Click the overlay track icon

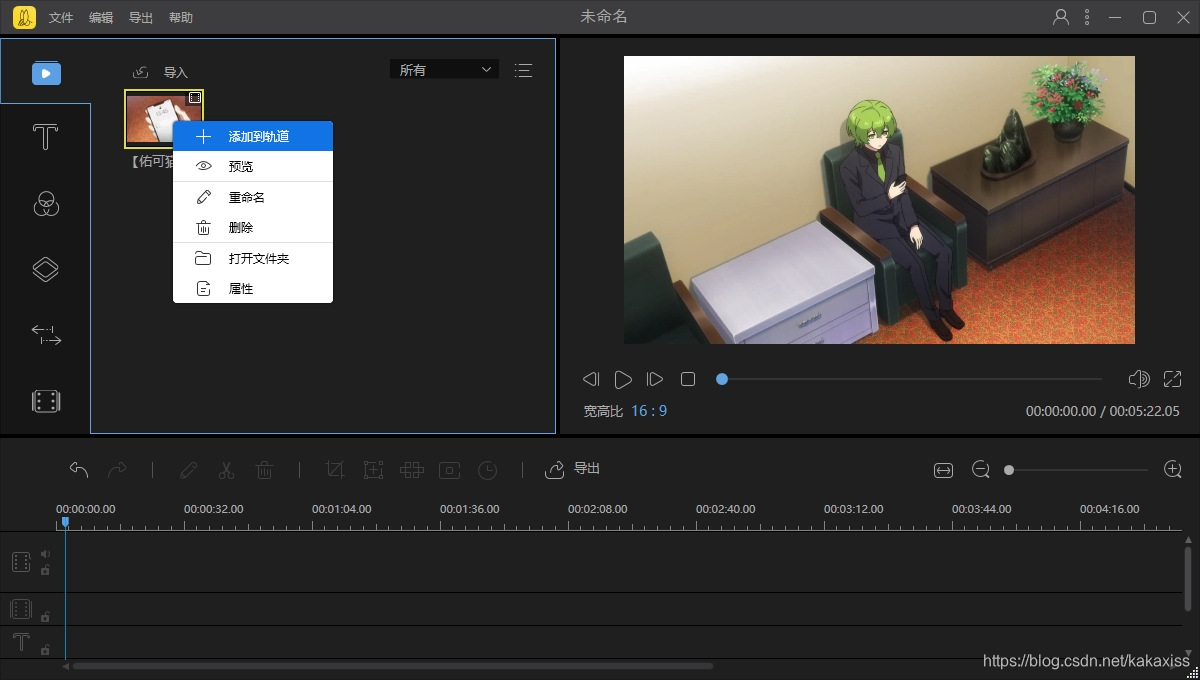click(x=21, y=609)
